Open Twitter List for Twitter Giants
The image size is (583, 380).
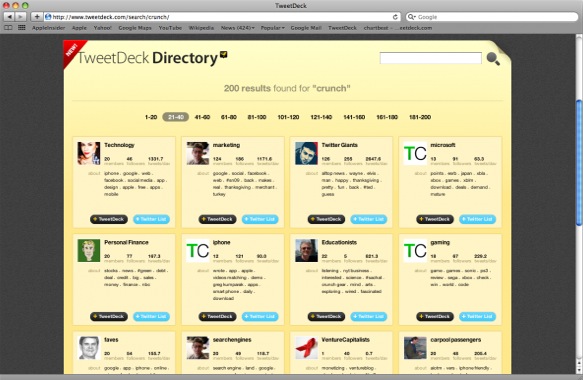coord(368,219)
